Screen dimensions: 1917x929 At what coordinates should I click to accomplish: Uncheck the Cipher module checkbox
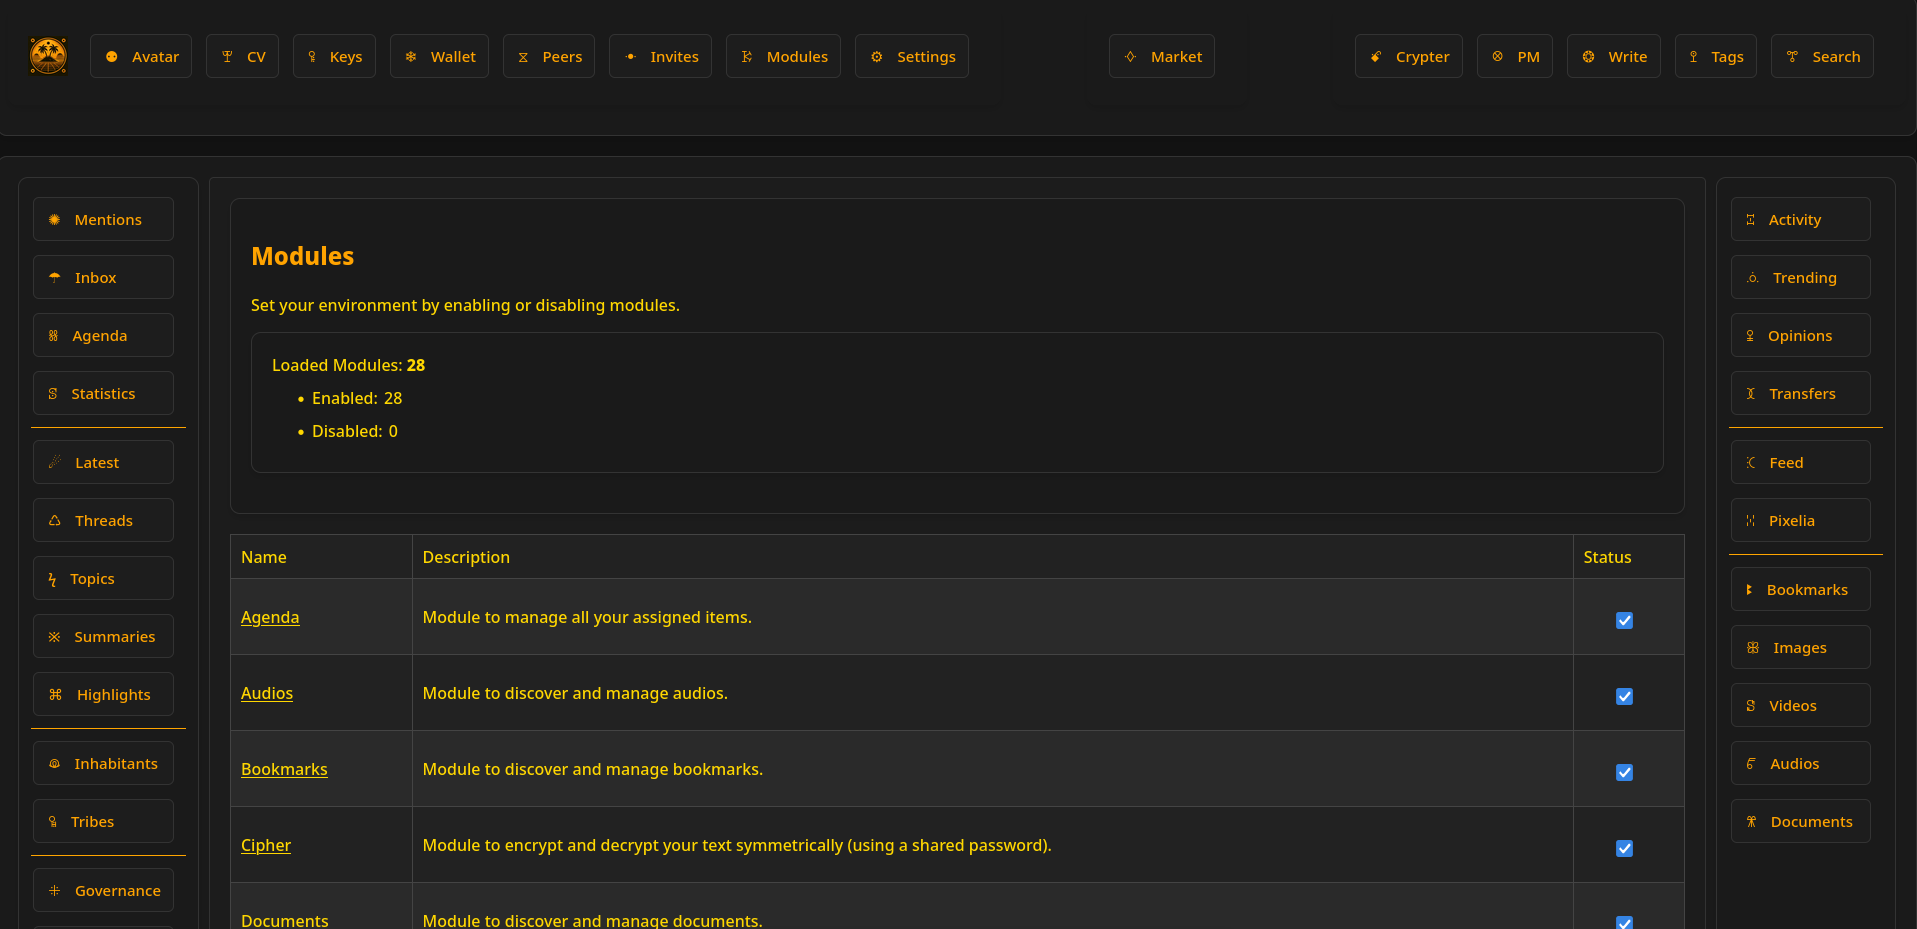[1625, 848]
